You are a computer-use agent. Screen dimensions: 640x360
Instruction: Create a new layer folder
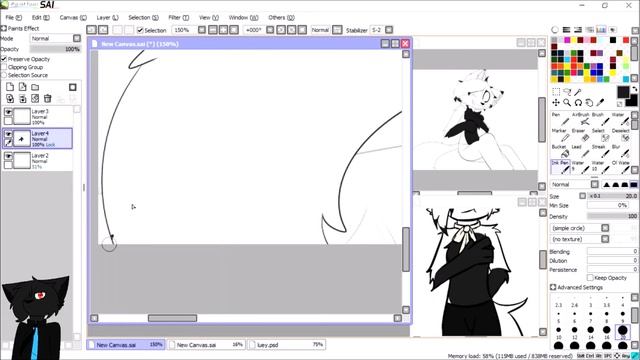35,87
